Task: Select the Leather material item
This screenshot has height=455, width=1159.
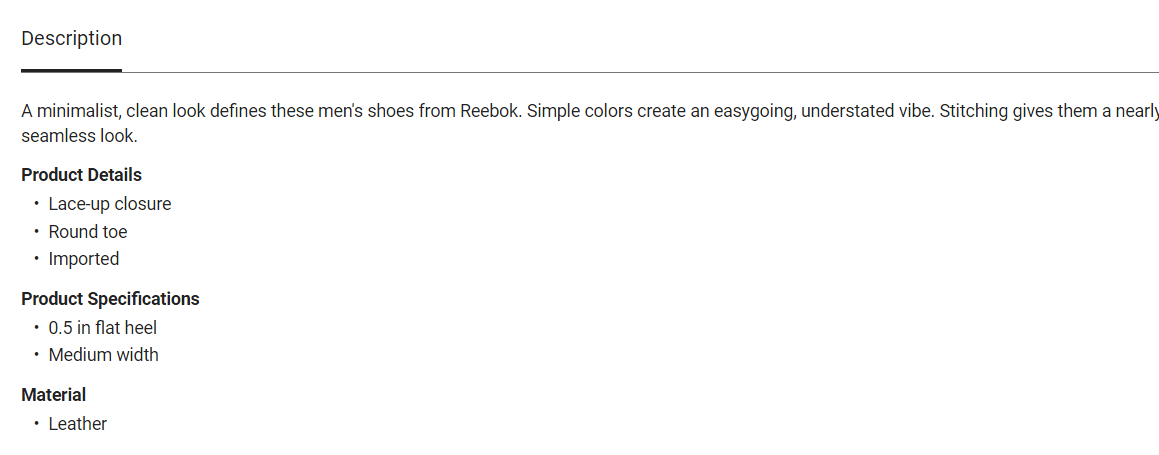Action: click(78, 424)
